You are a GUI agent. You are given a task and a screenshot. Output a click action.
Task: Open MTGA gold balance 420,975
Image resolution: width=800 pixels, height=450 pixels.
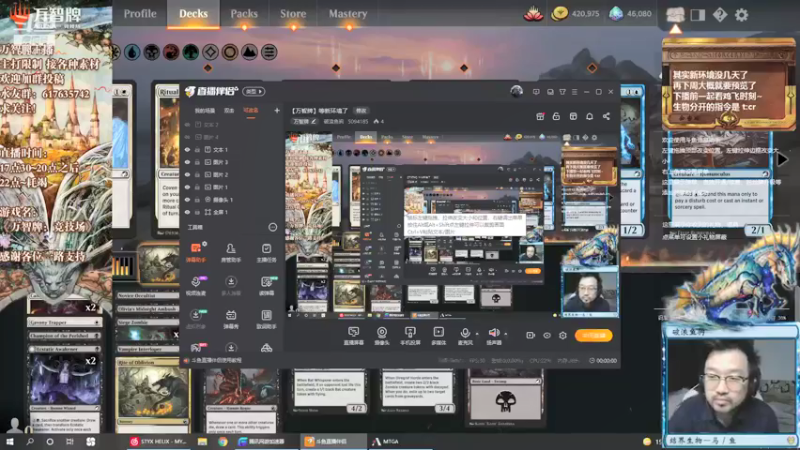click(576, 14)
